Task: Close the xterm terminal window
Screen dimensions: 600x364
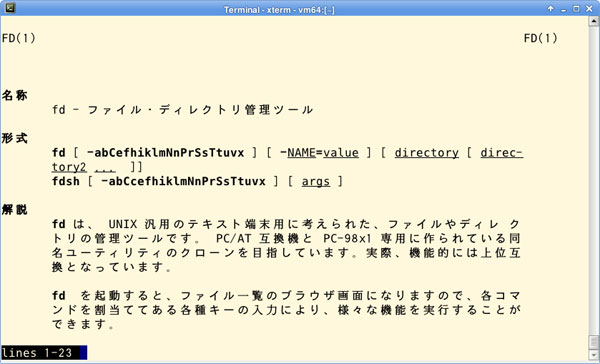Action: (589, 8)
